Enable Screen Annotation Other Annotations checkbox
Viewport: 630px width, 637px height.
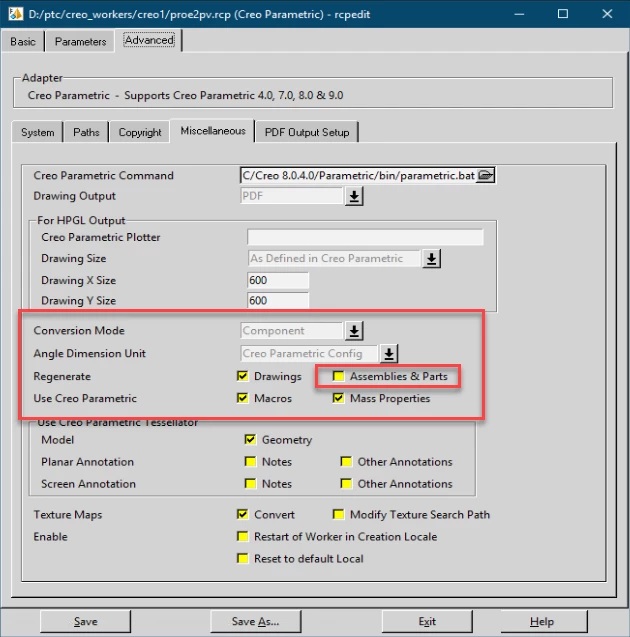346,483
